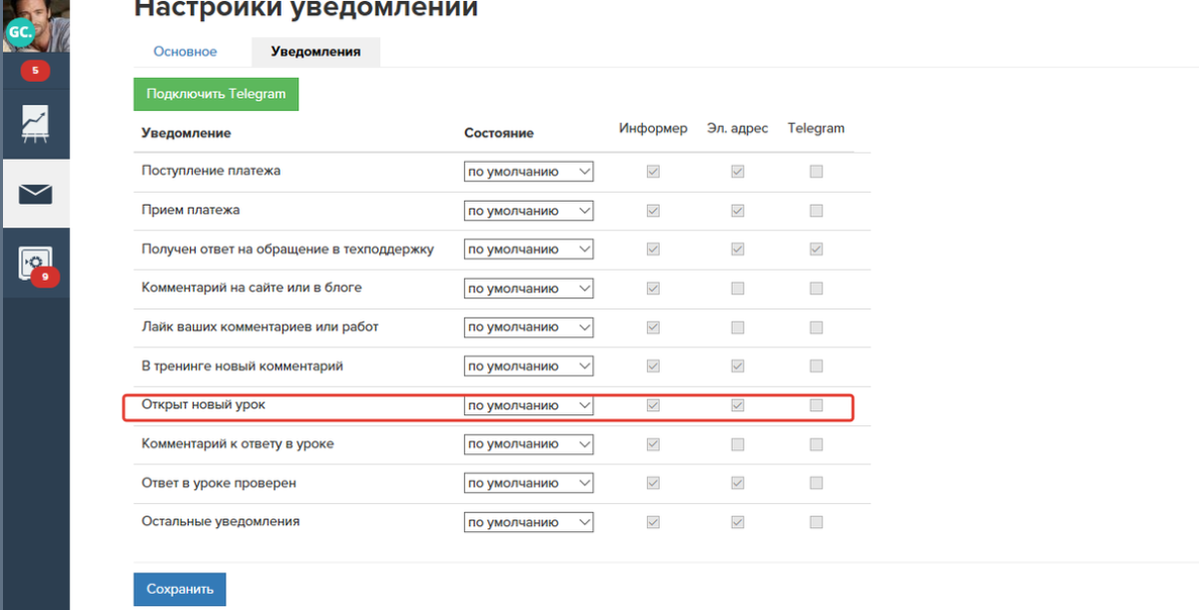Expand state dropdown for Остальные уведомления

528,523
